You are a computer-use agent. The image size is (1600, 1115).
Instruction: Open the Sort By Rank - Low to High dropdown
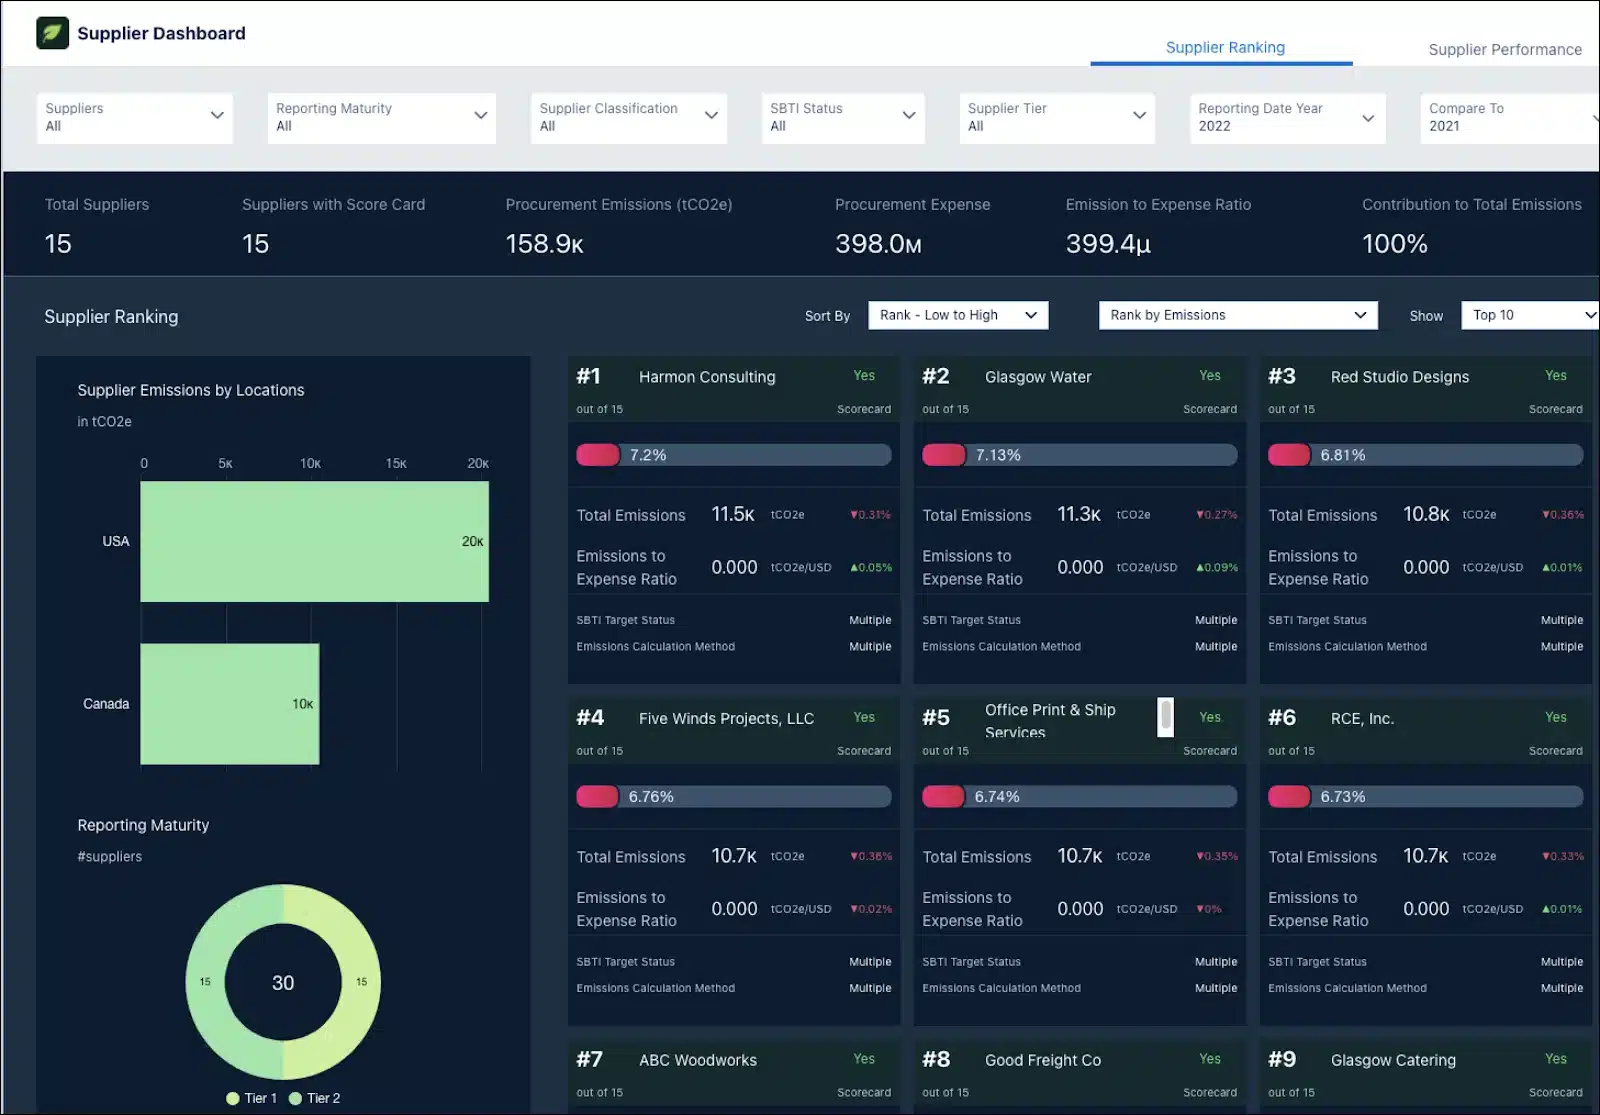pos(957,315)
